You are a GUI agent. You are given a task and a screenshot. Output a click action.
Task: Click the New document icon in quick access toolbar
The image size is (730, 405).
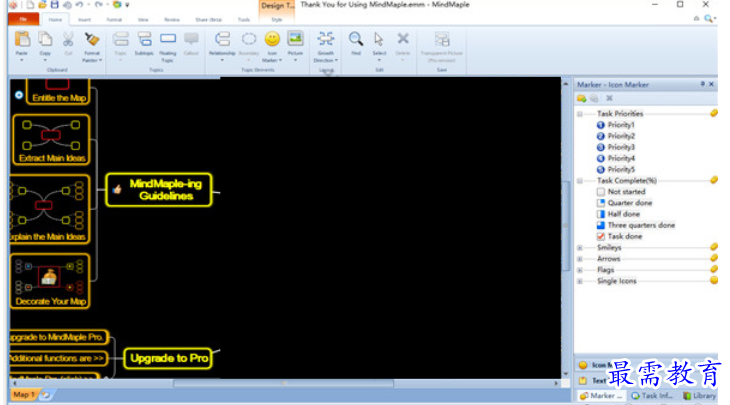30,5
